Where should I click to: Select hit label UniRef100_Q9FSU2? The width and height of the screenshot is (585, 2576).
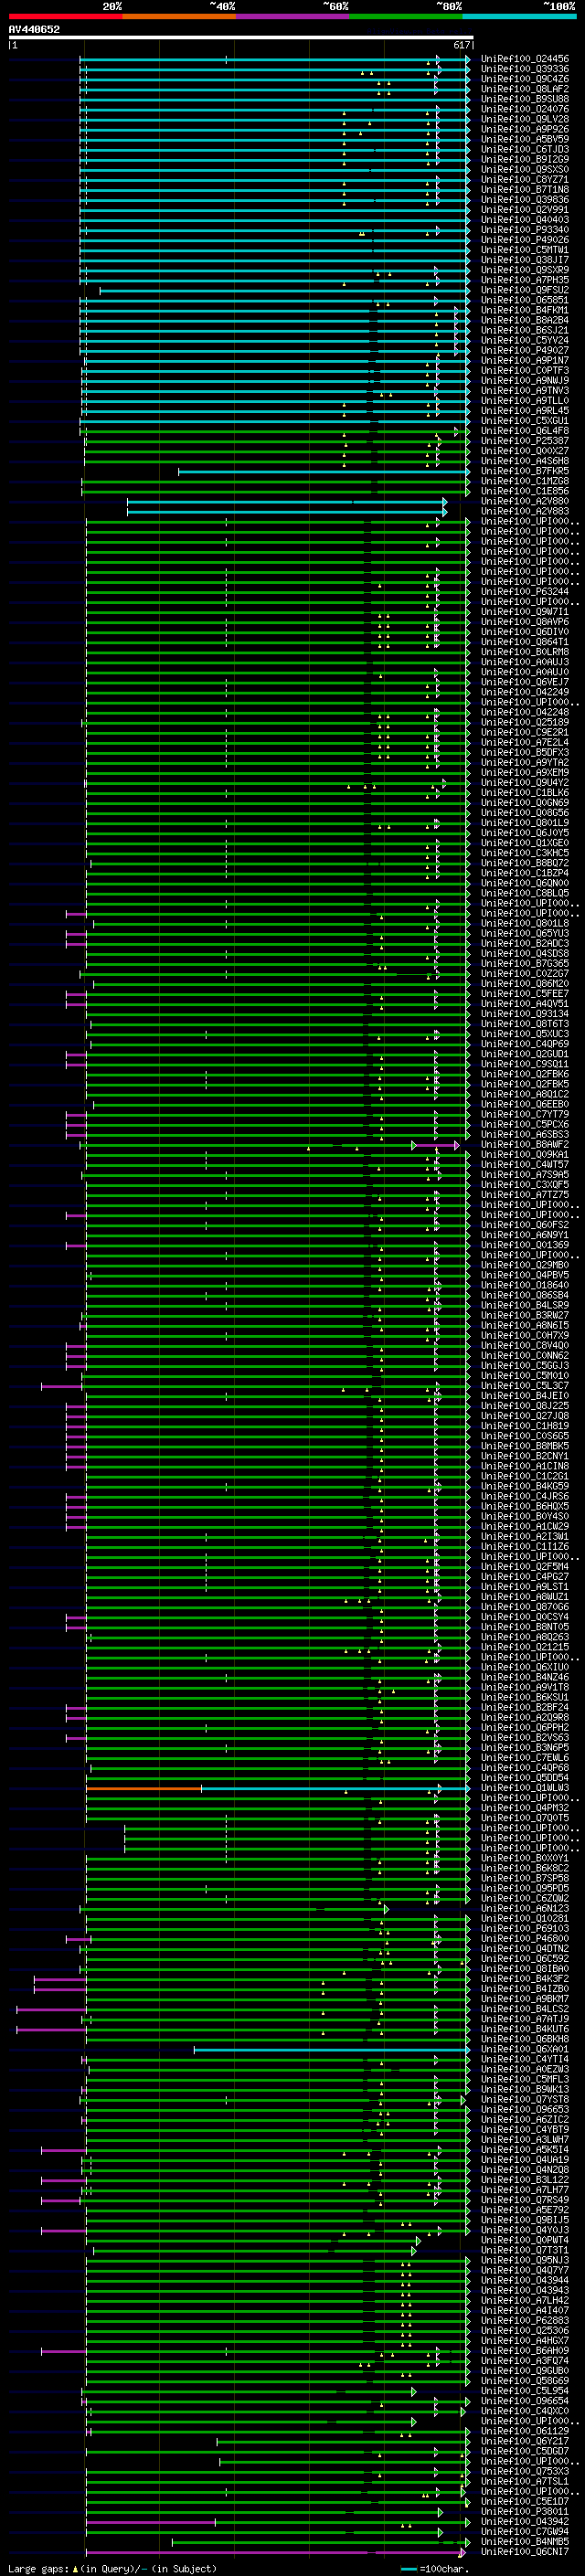(x=525, y=290)
